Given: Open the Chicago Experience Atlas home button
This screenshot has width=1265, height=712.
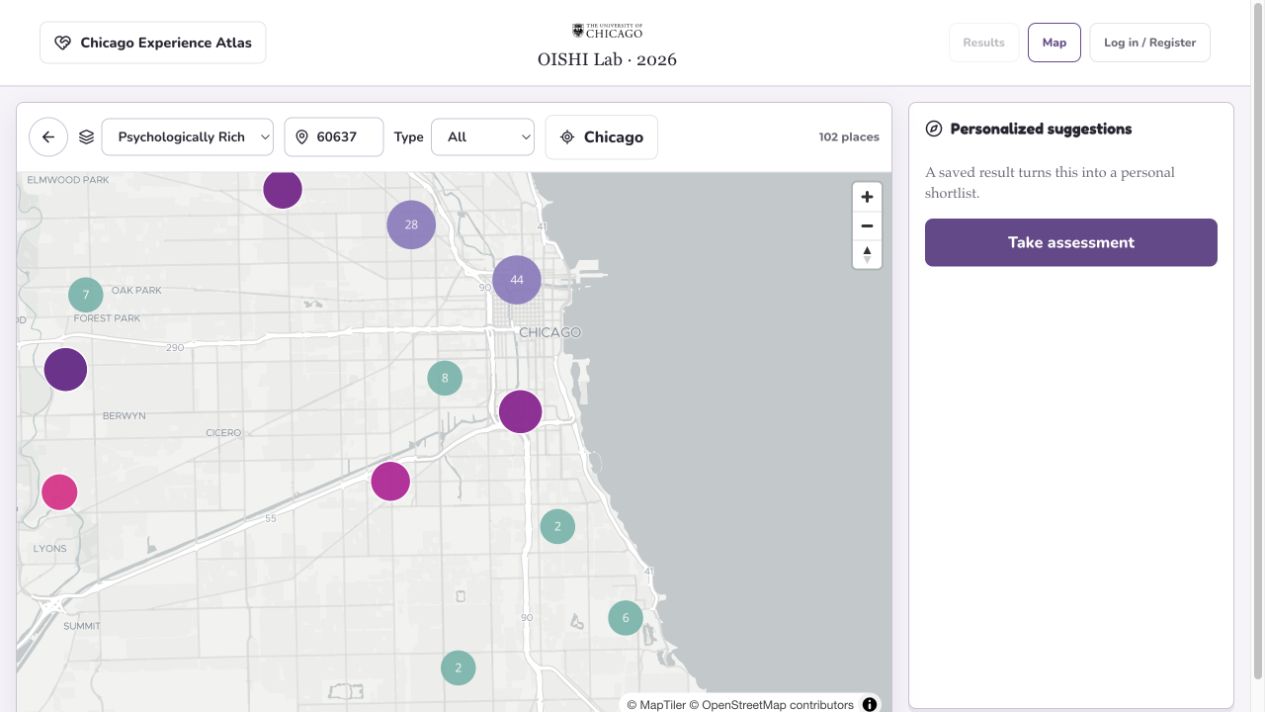Looking at the screenshot, I should tap(153, 43).
